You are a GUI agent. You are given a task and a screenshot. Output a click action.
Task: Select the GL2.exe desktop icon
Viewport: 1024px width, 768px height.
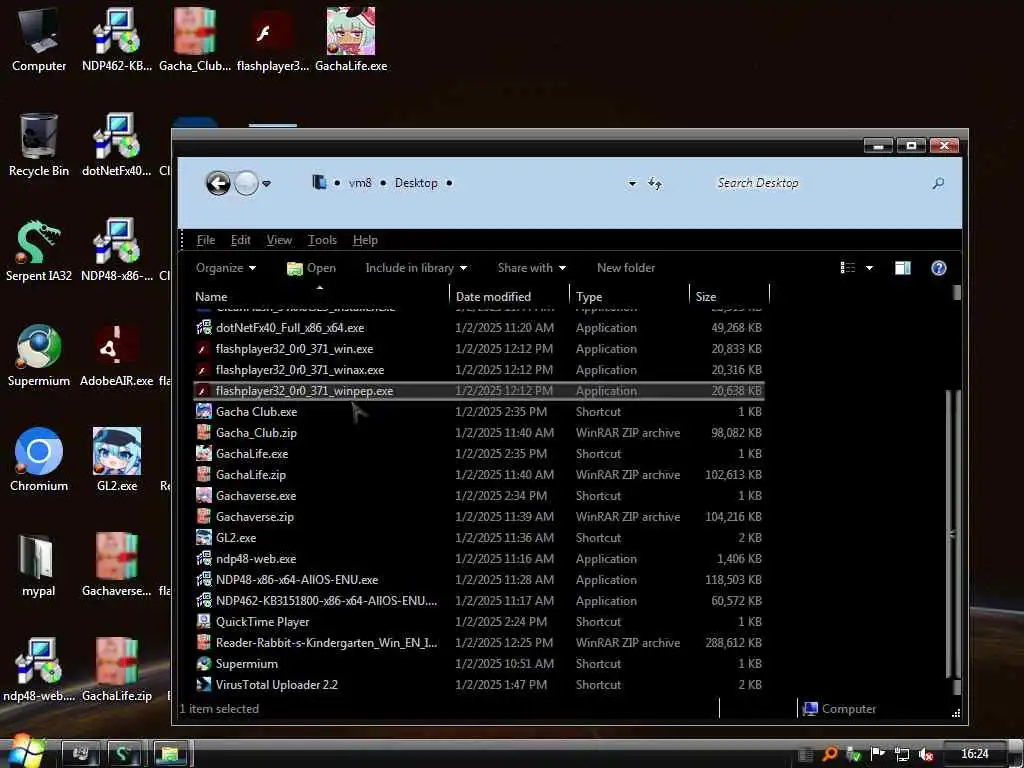[x=117, y=460]
